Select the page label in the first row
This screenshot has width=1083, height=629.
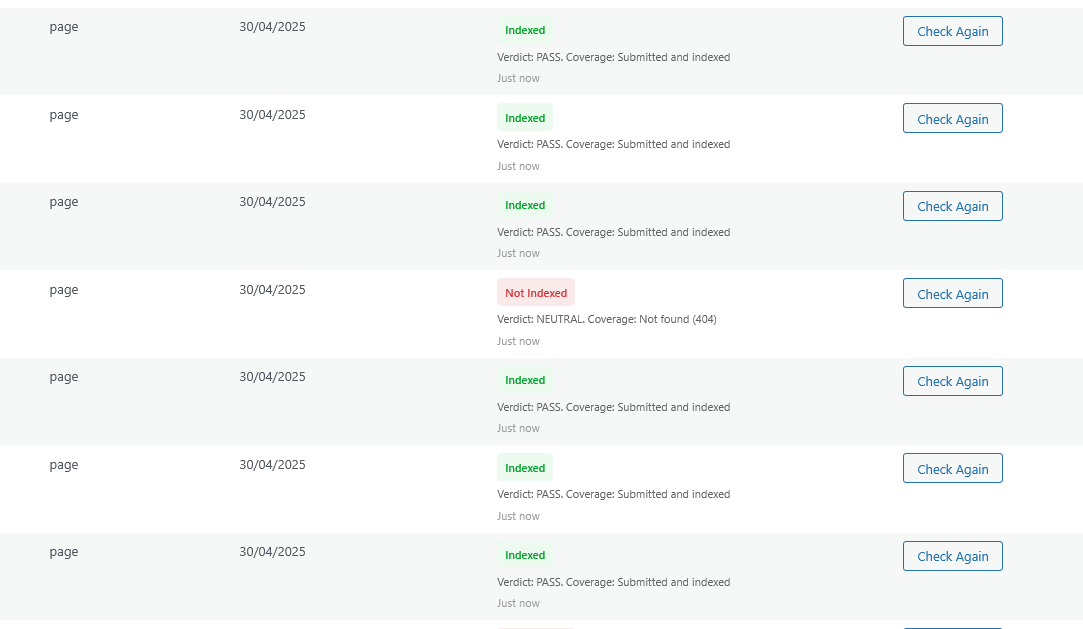click(64, 26)
